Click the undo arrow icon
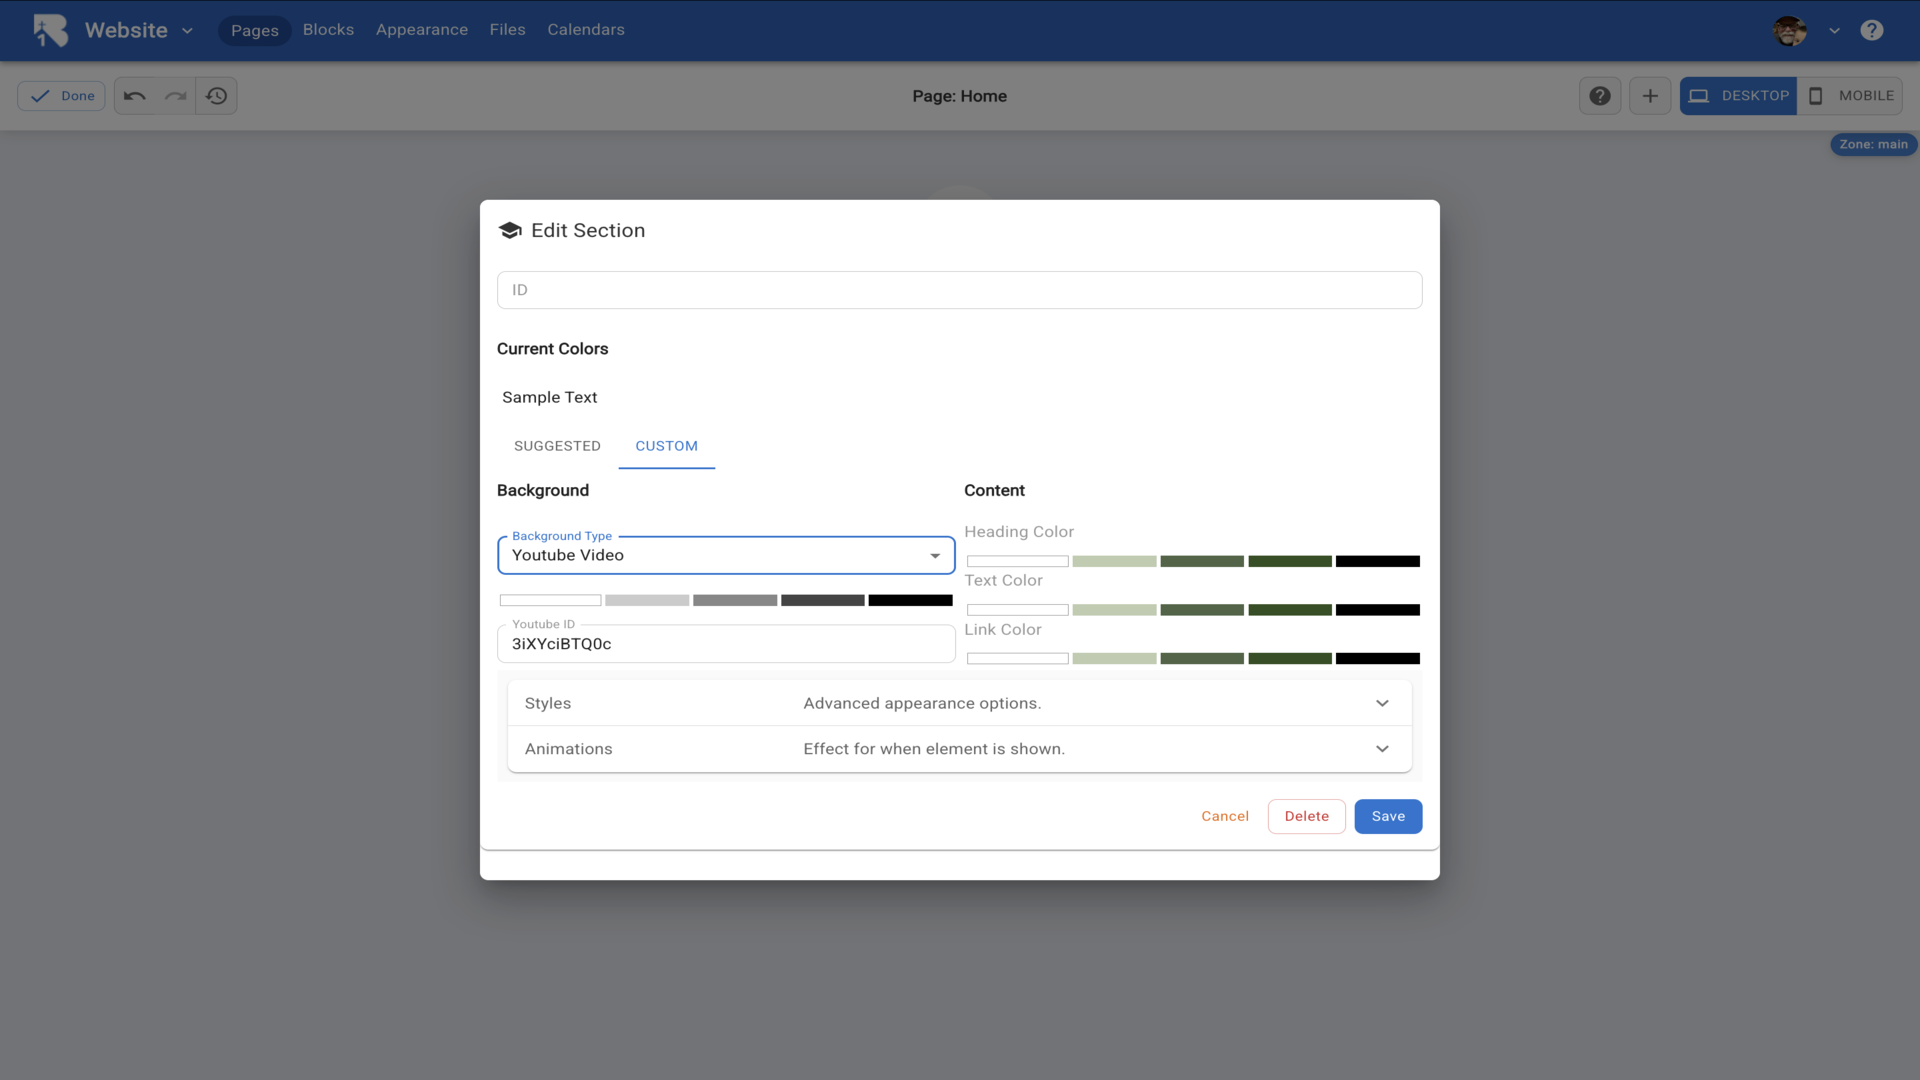The width and height of the screenshot is (1920, 1080). tap(135, 96)
